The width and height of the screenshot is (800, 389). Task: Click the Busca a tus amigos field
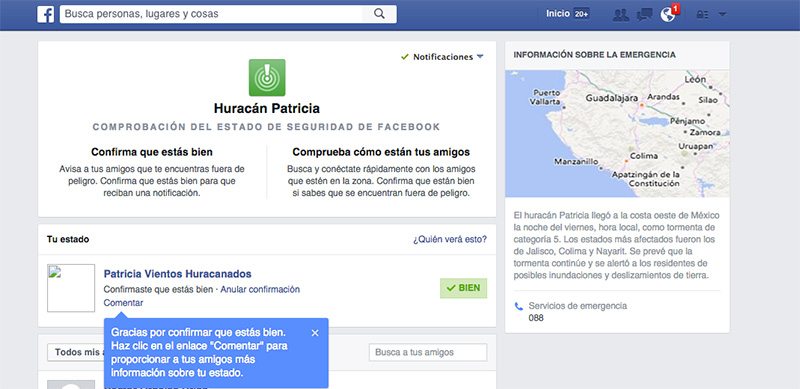click(428, 352)
